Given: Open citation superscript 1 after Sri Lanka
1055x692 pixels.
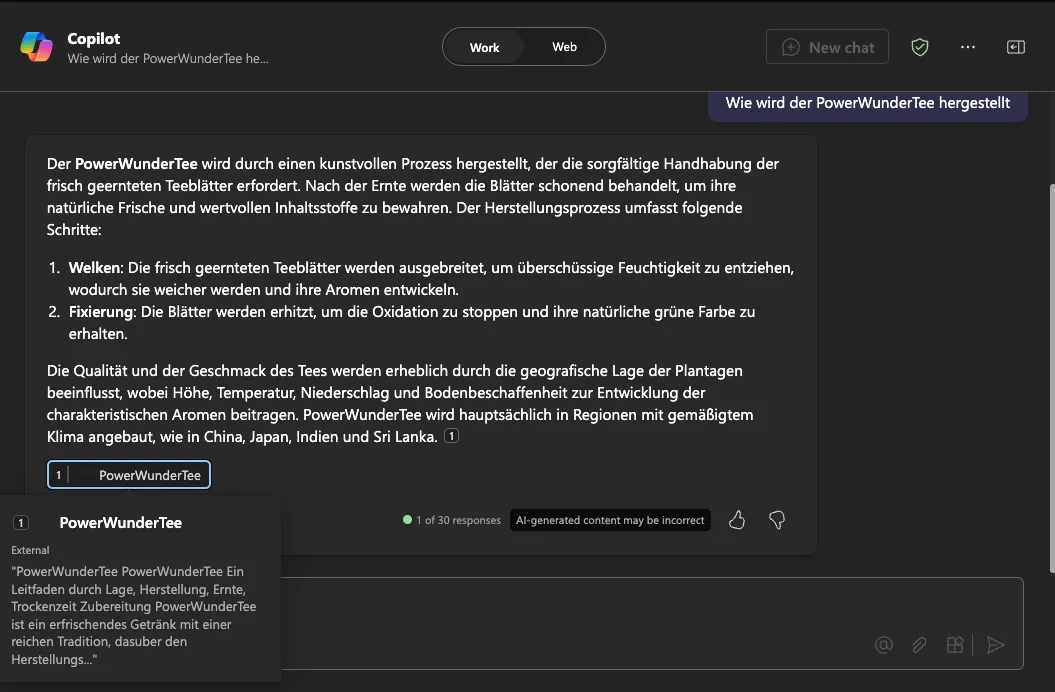Looking at the screenshot, I should click(451, 435).
